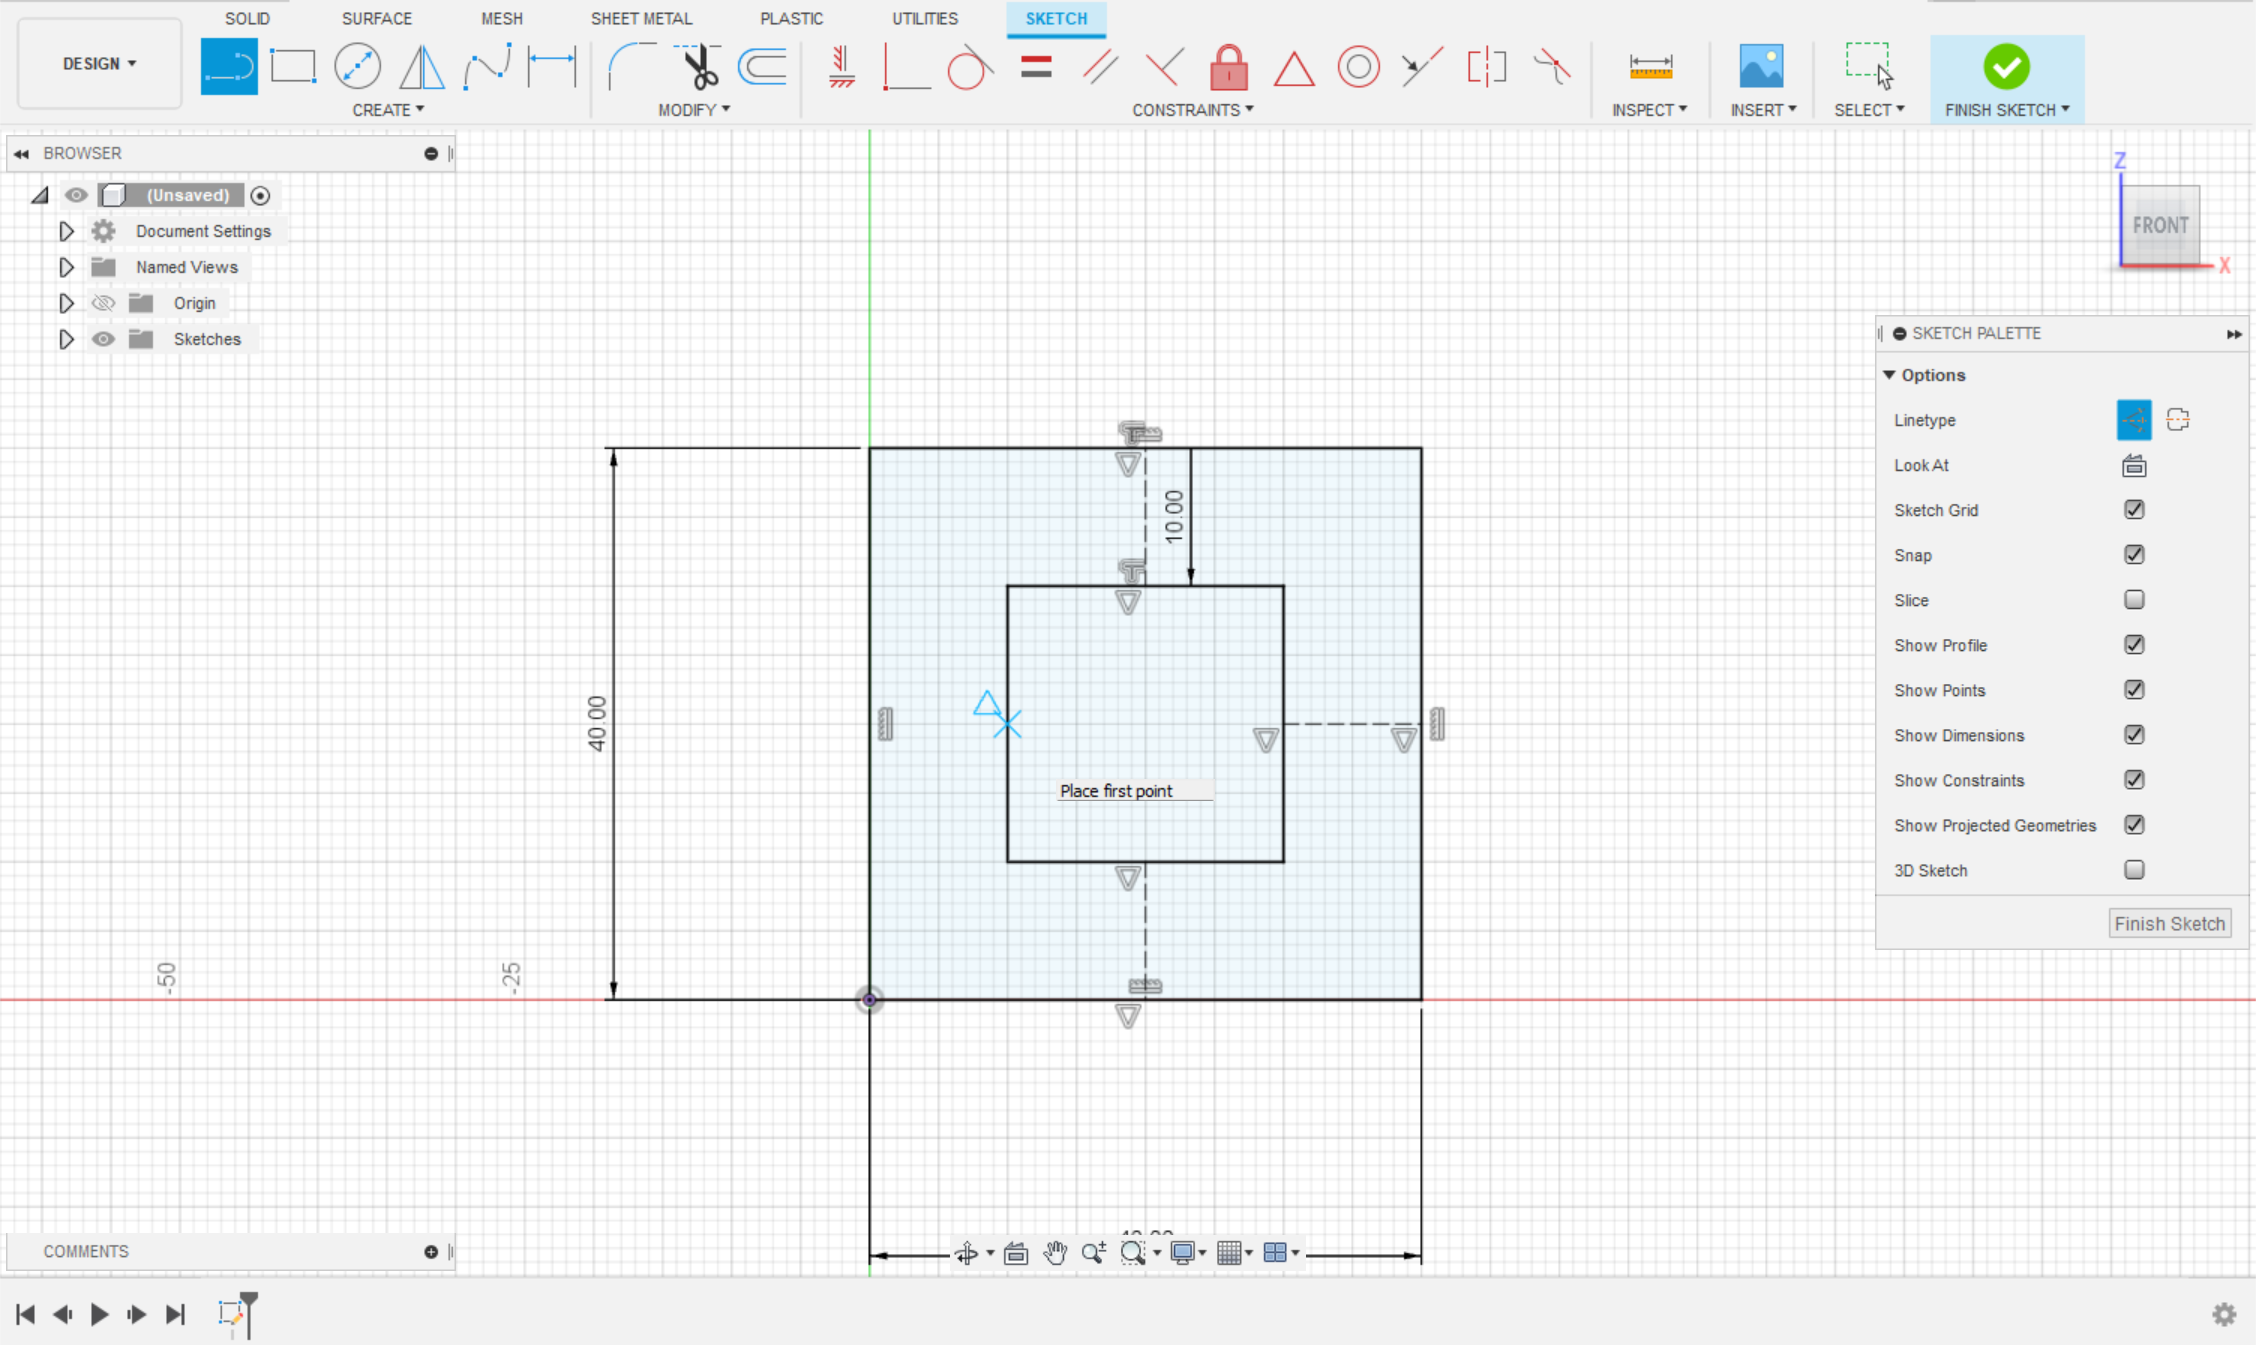Screen dimensions: 2256x1345
Task: Open the Insert image tool
Action: coord(1761,67)
